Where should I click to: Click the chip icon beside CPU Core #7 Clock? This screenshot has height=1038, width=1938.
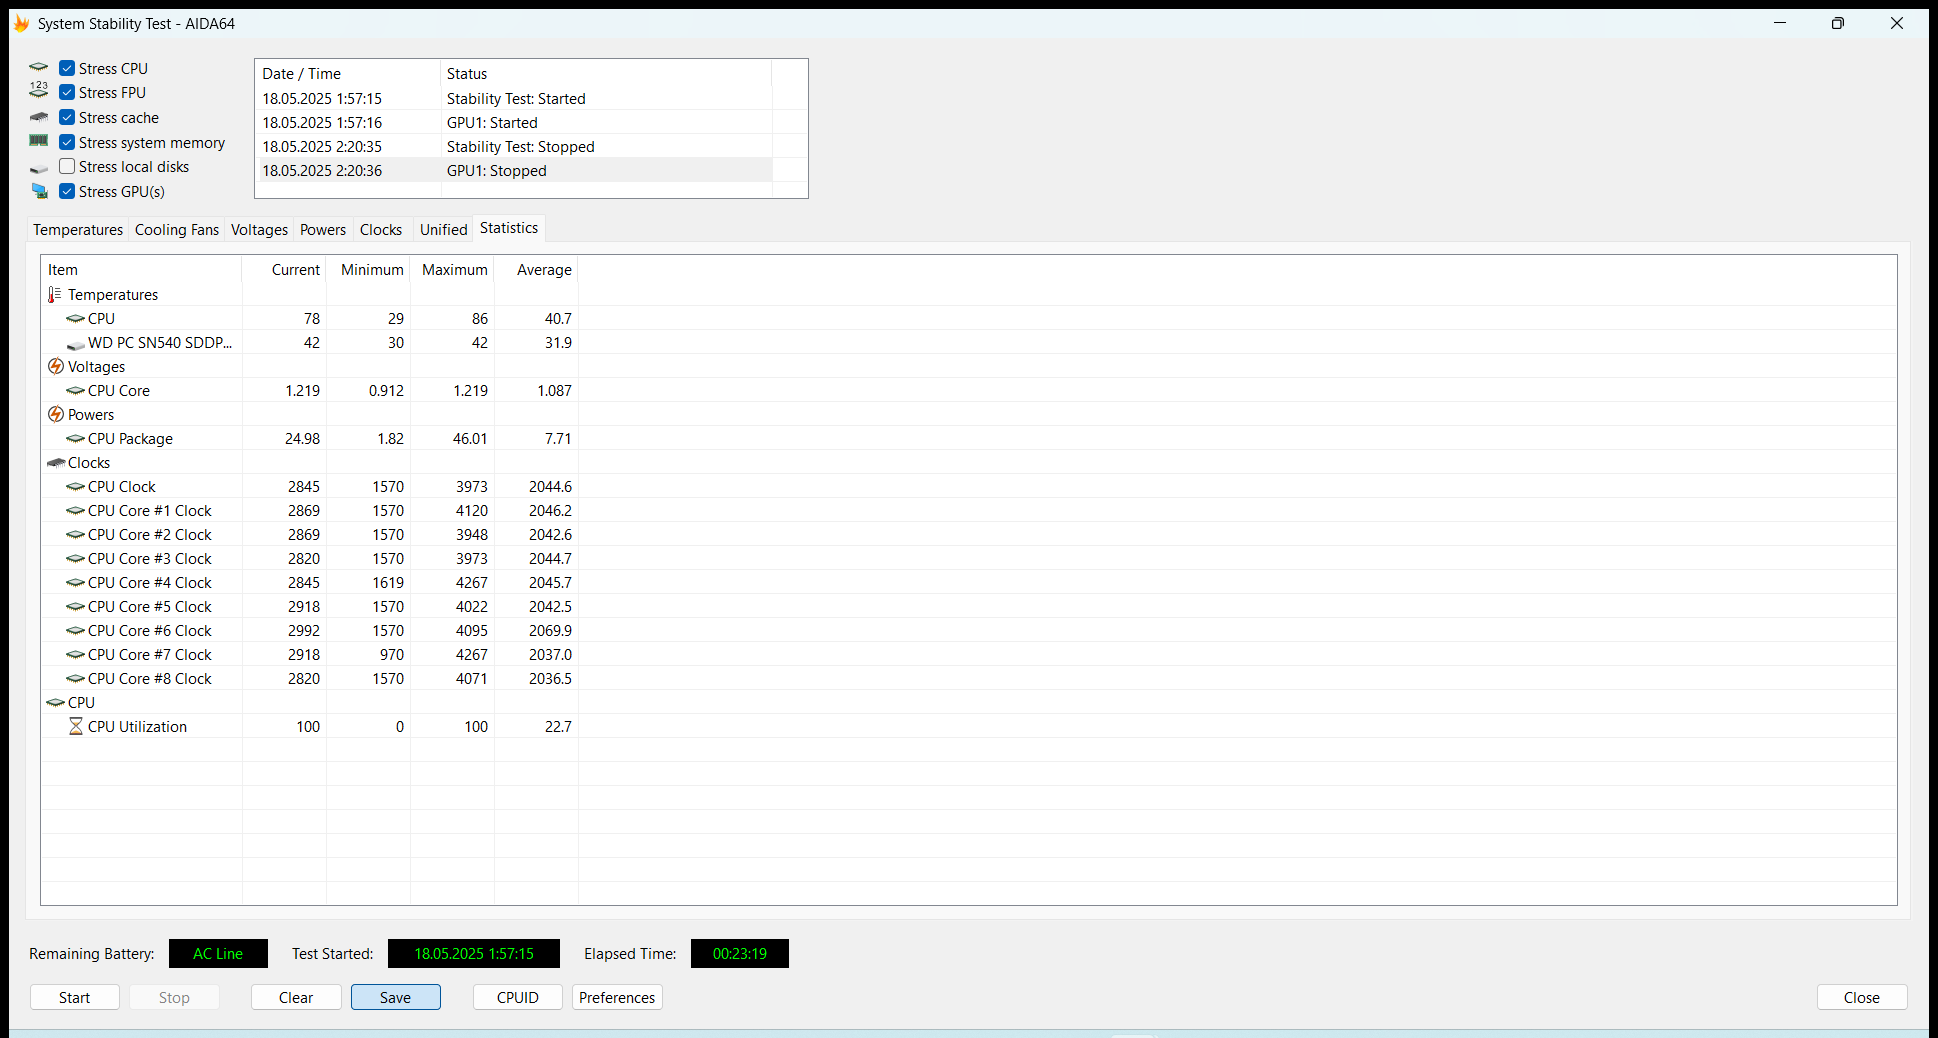76,655
